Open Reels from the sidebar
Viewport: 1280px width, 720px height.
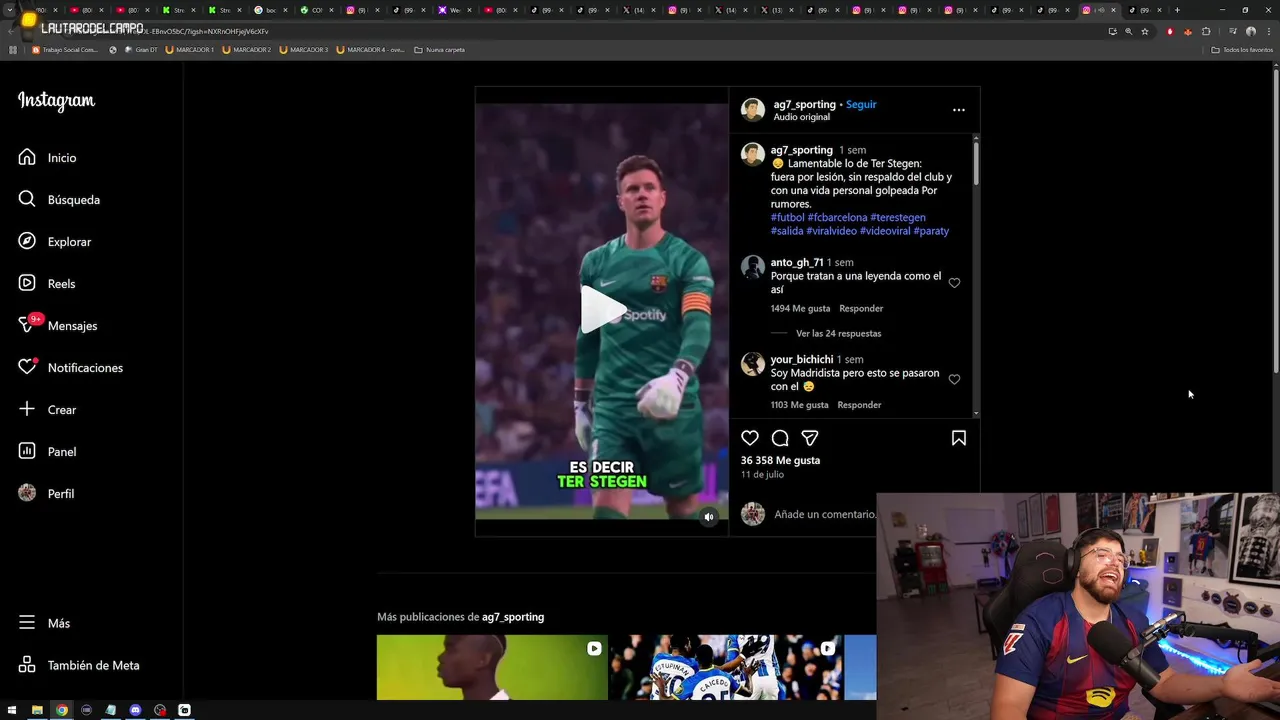[x=47, y=284]
